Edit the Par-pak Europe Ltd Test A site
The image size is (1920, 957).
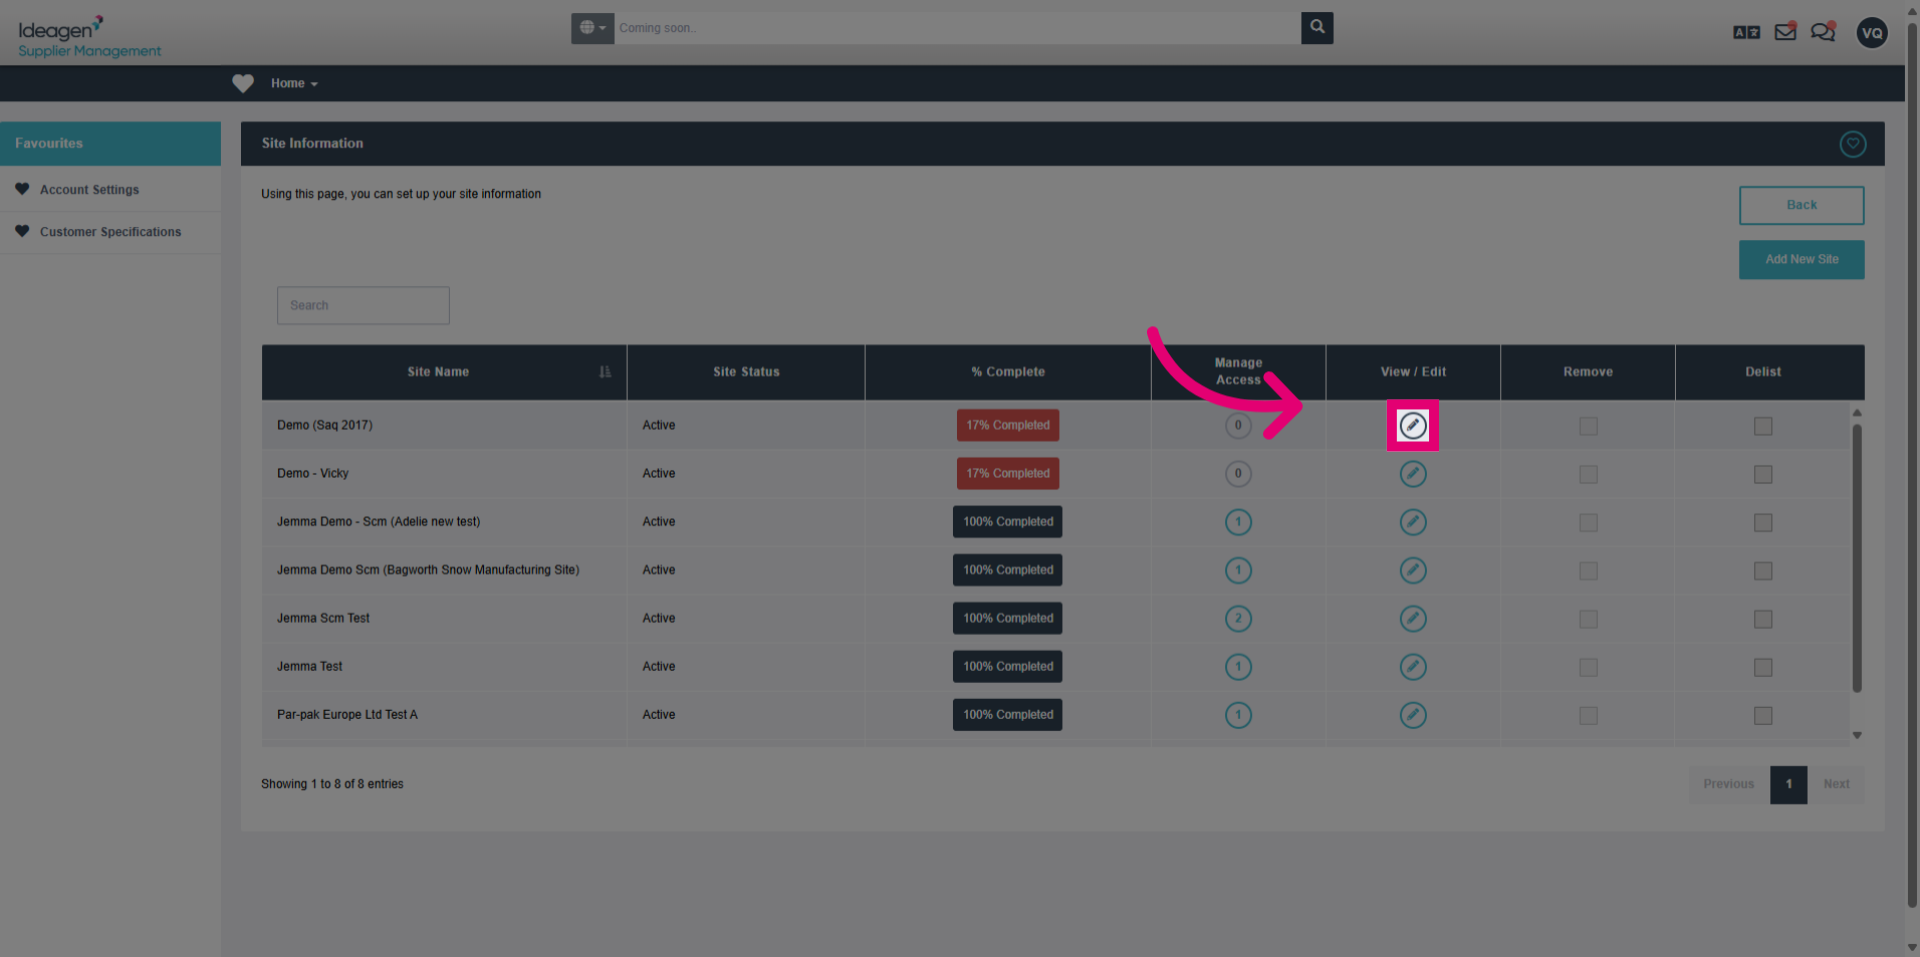pos(1413,715)
